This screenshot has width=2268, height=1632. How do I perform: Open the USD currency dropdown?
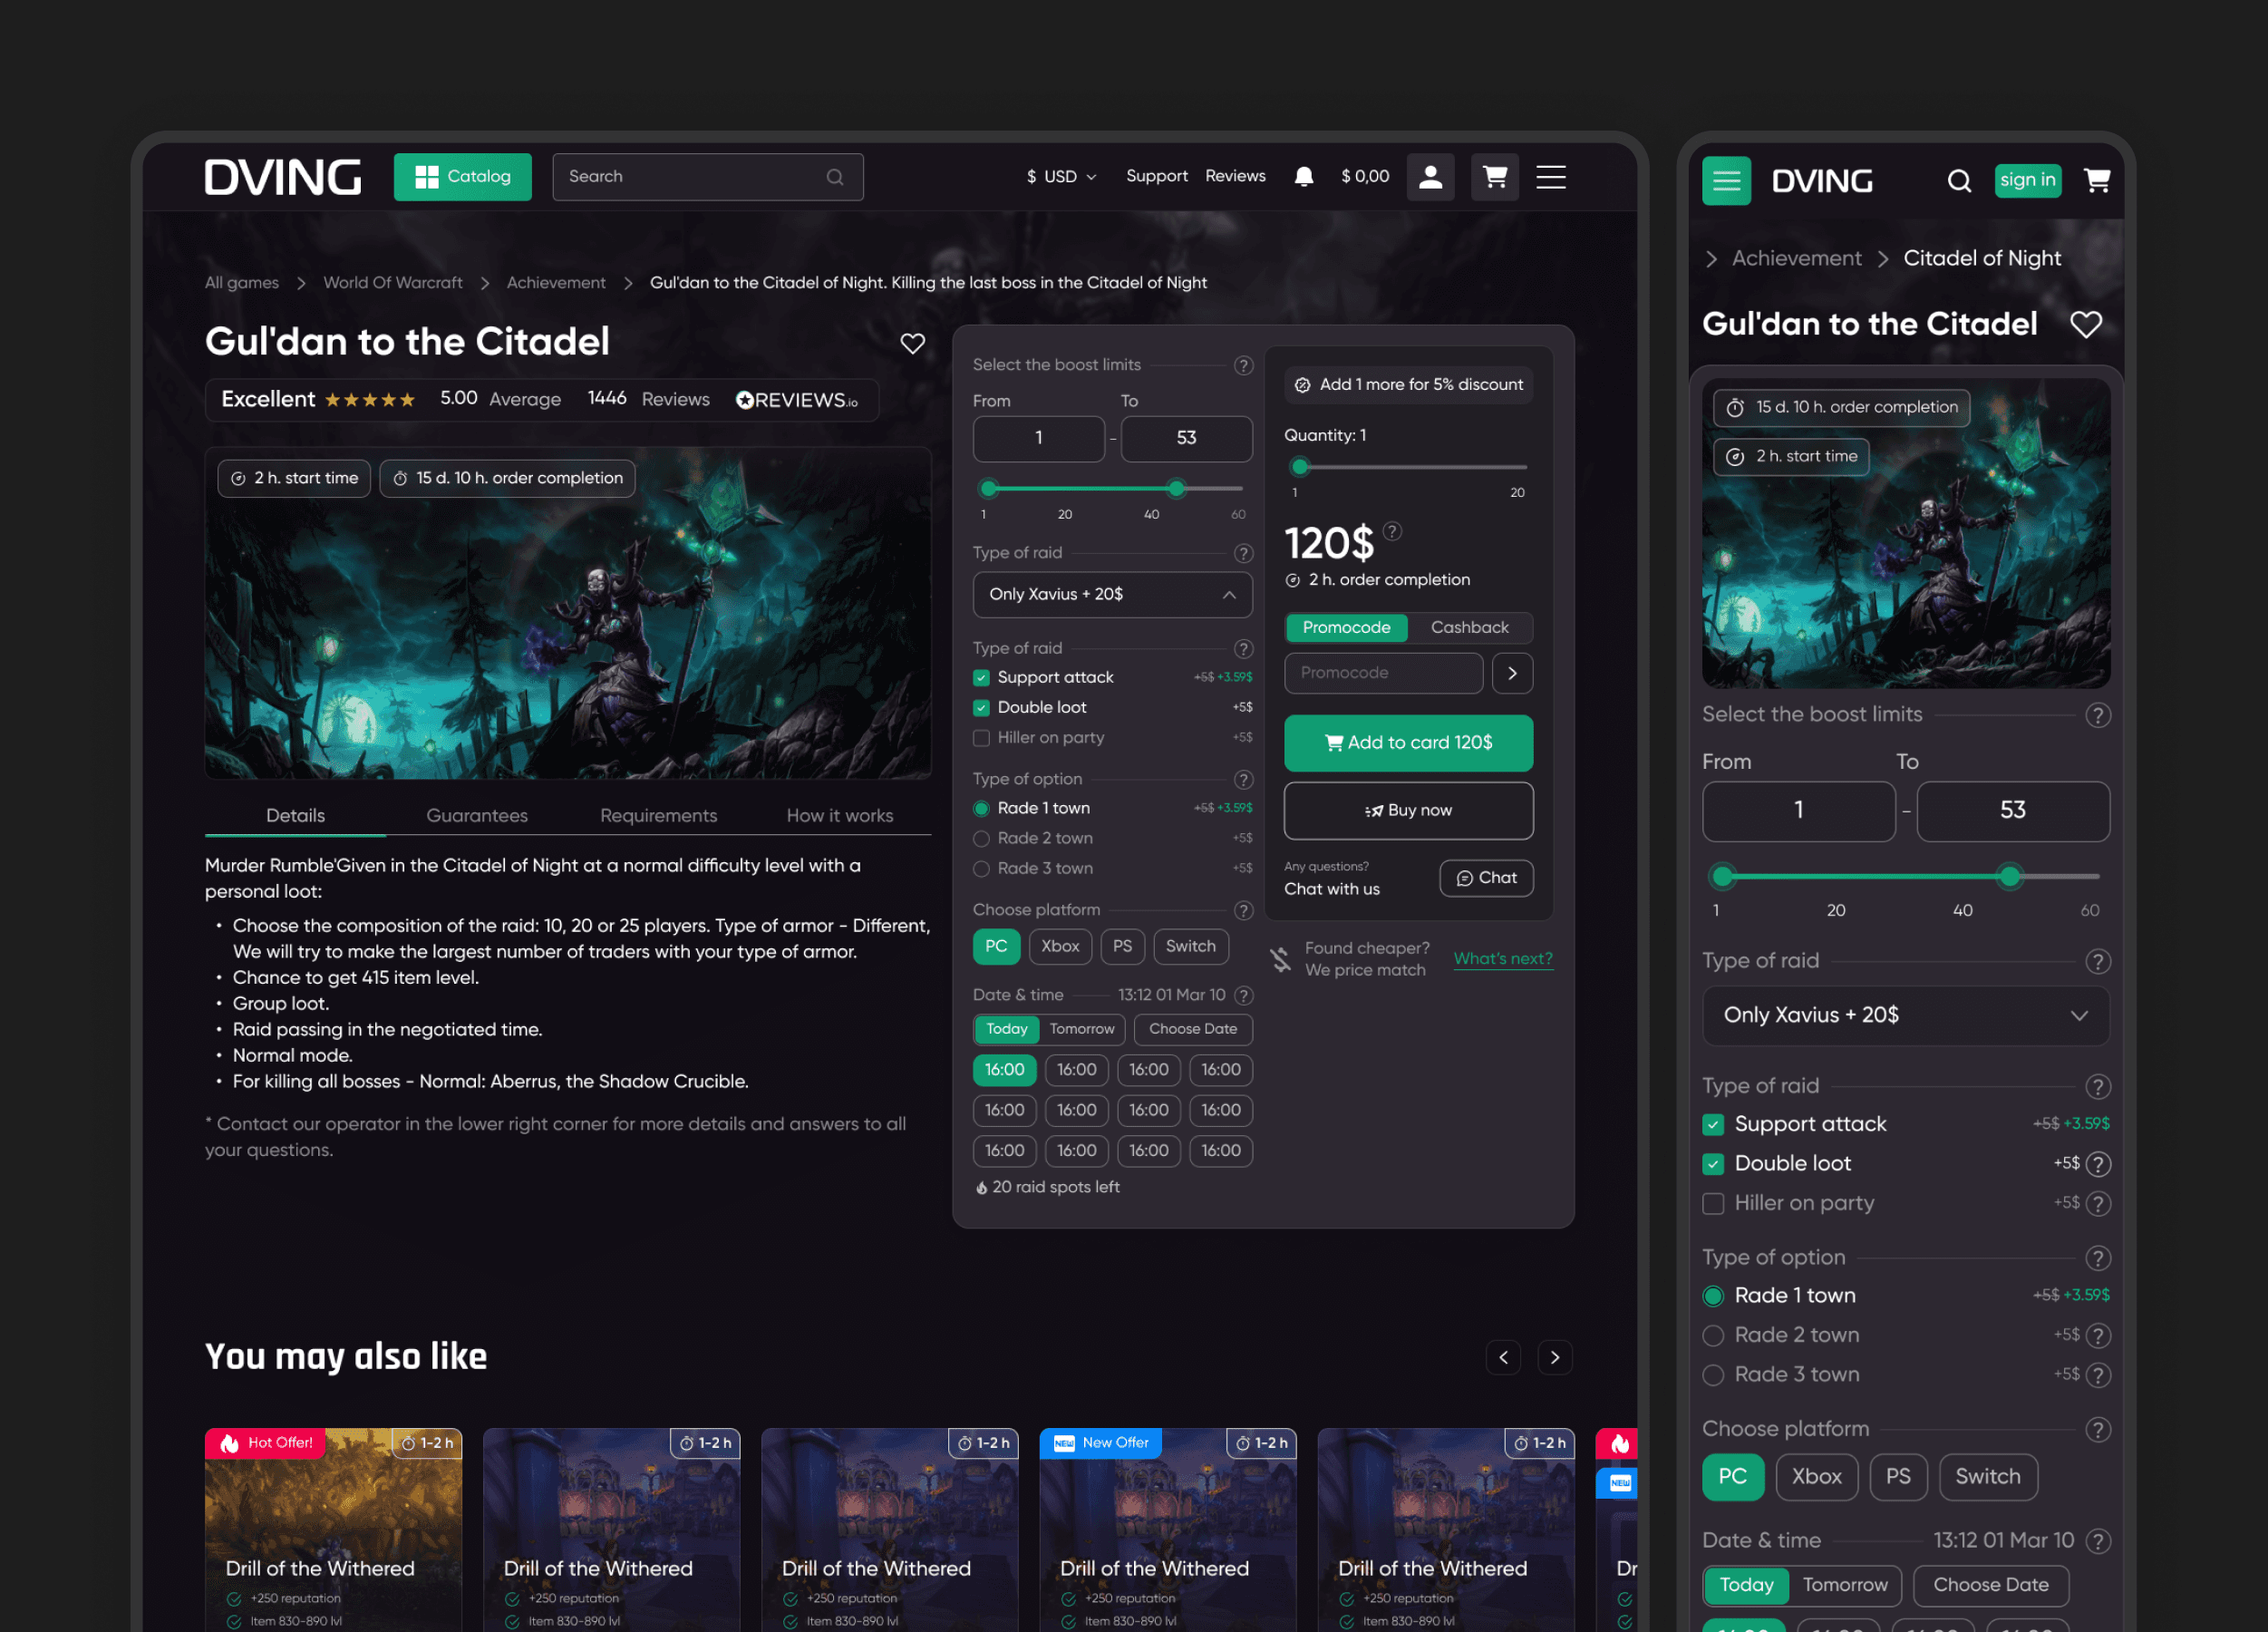click(1061, 177)
